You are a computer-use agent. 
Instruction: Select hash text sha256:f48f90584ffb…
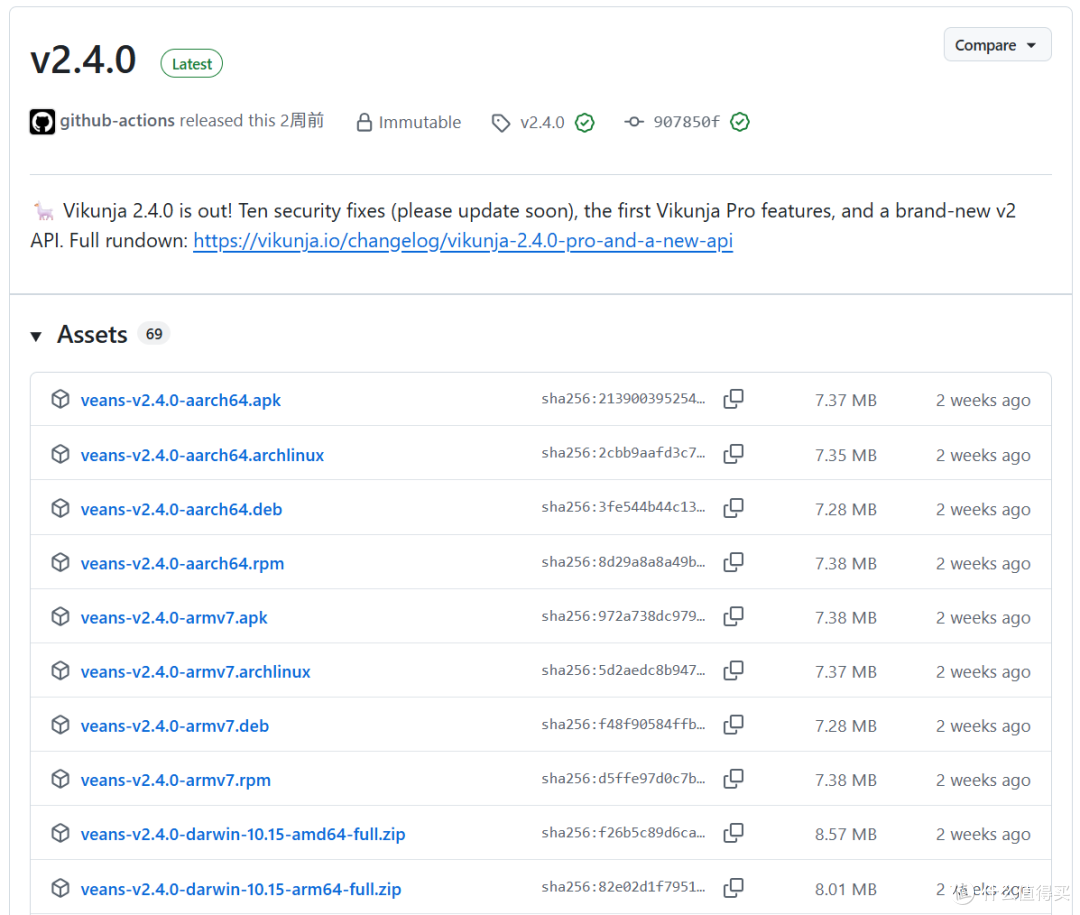click(x=623, y=724)
